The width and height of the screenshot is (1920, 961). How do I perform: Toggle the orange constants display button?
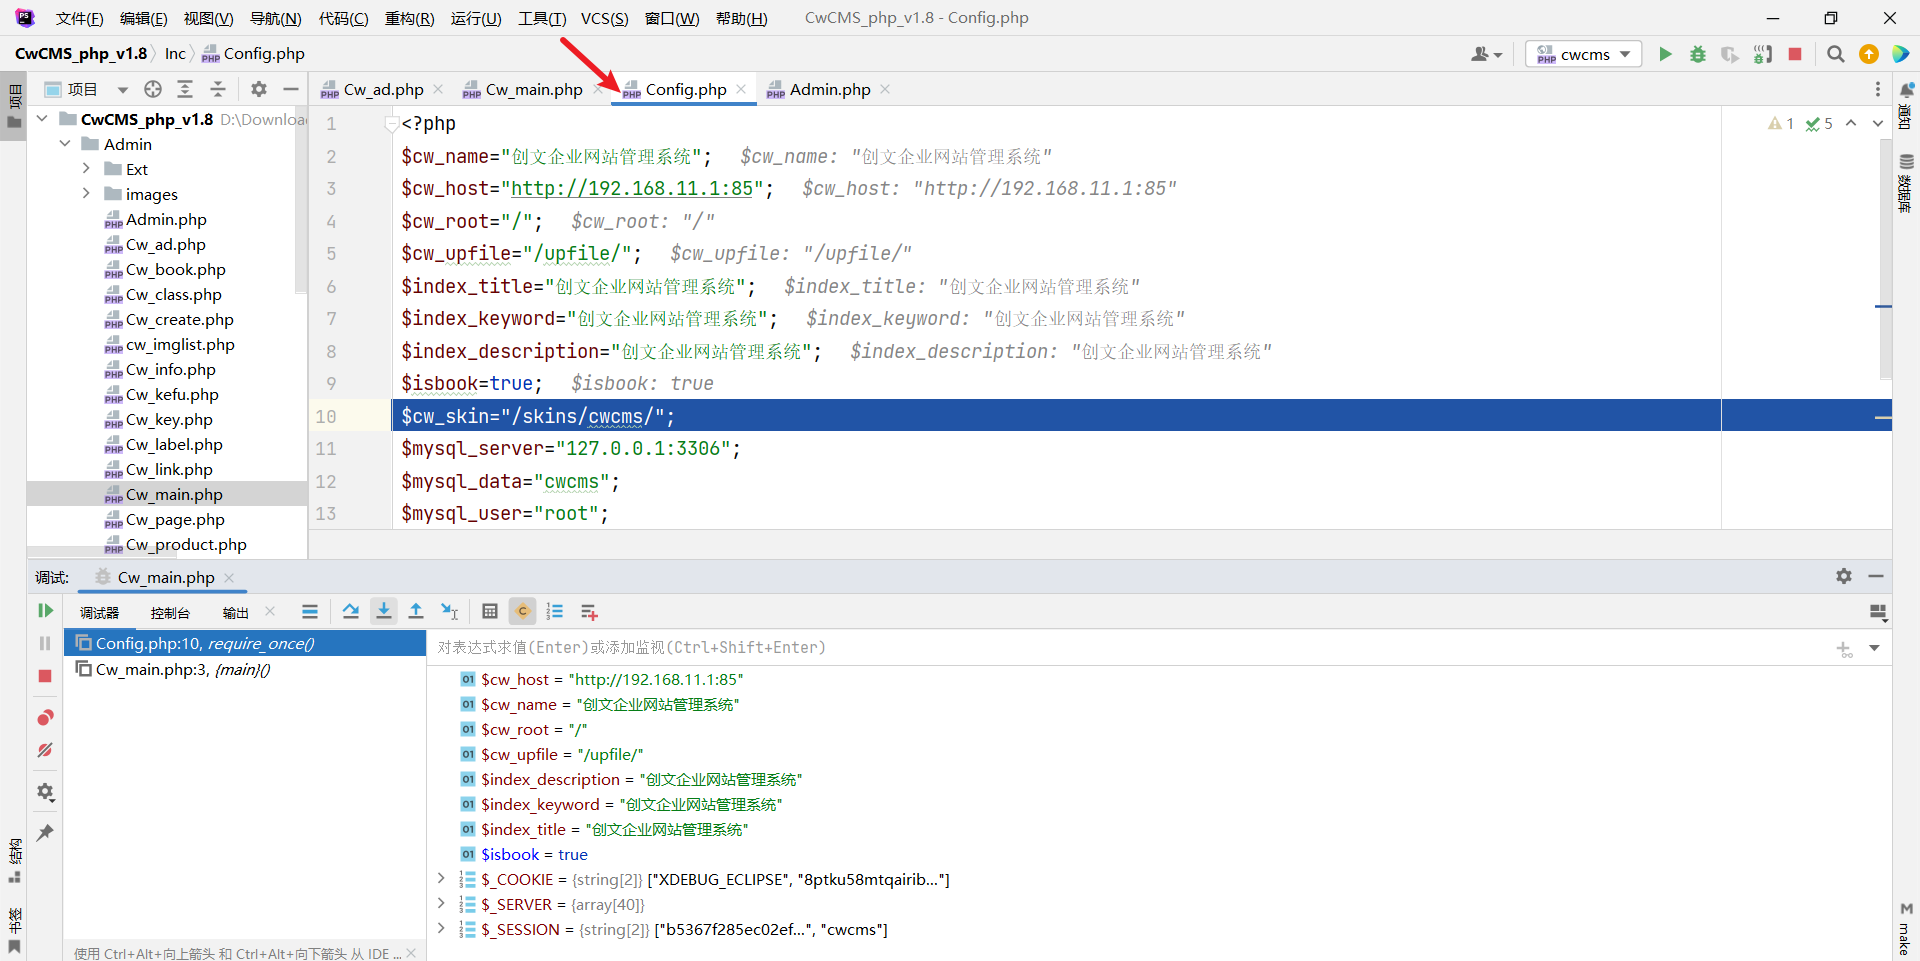coord(522,612)
